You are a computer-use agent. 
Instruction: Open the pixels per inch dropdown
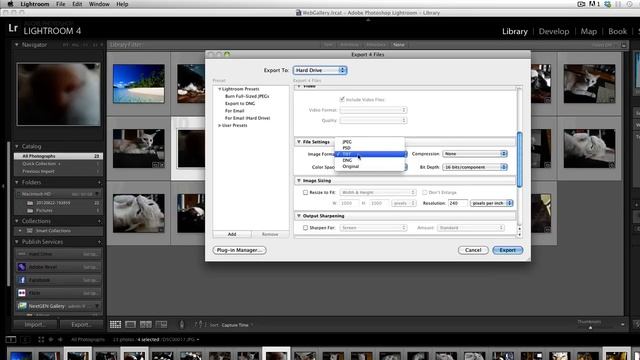click(491, 203)
